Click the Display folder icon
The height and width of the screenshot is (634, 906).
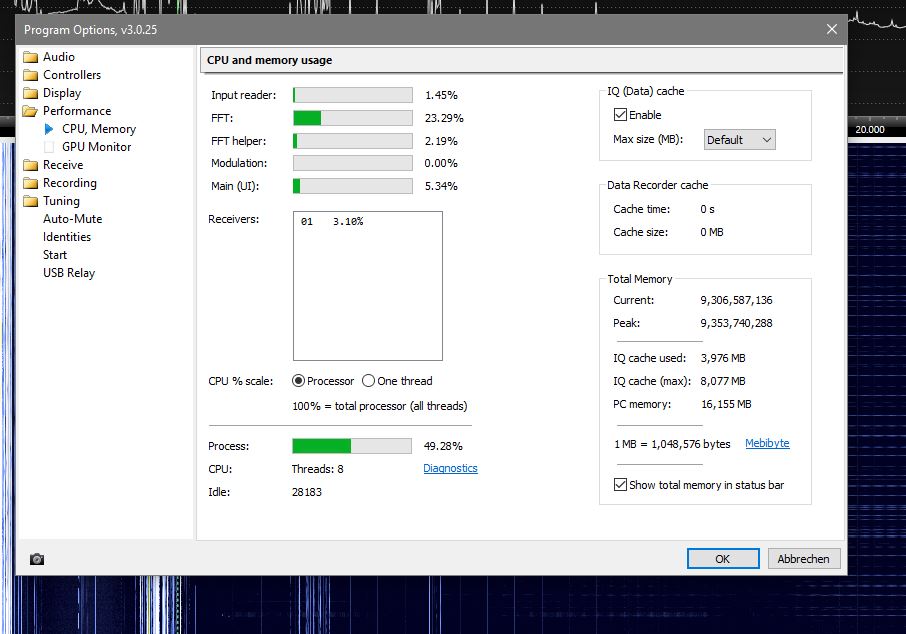coord(31,93)
